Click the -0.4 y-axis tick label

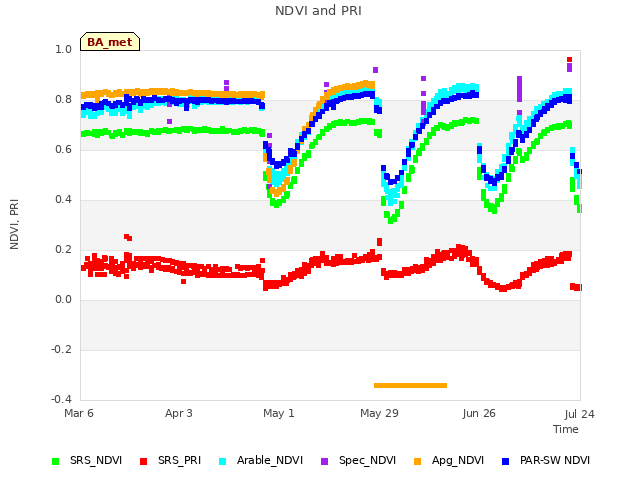[x=61, y=399]
